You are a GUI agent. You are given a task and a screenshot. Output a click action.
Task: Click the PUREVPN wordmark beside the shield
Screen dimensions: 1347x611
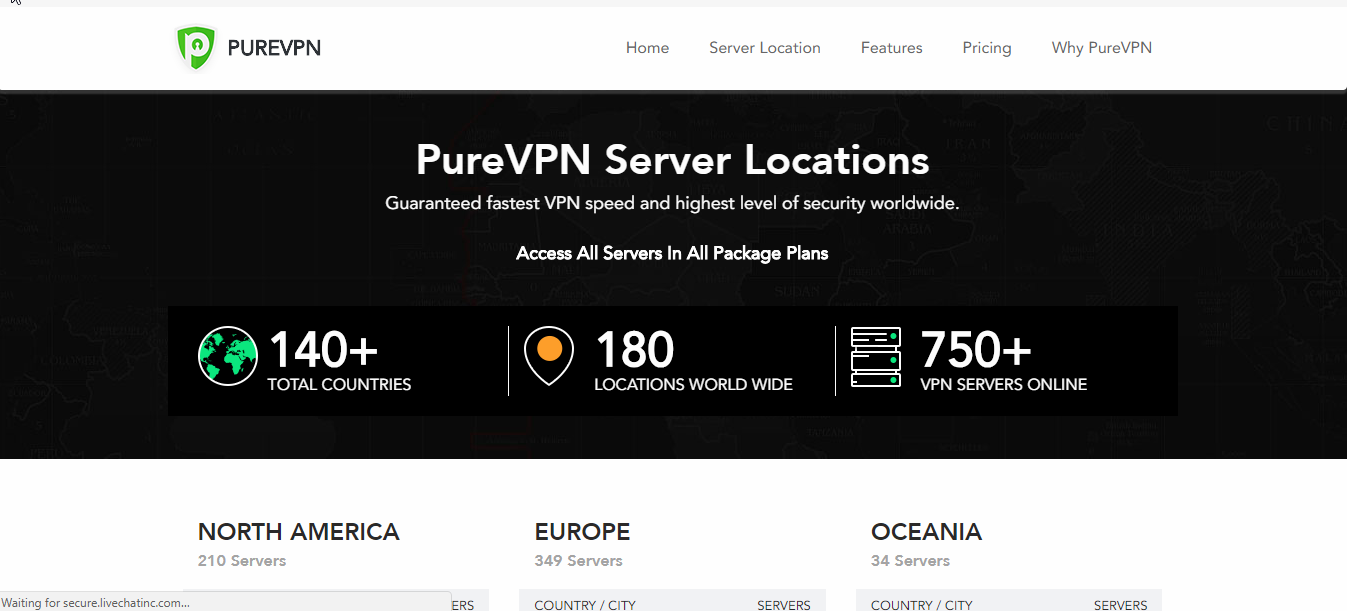274,48
